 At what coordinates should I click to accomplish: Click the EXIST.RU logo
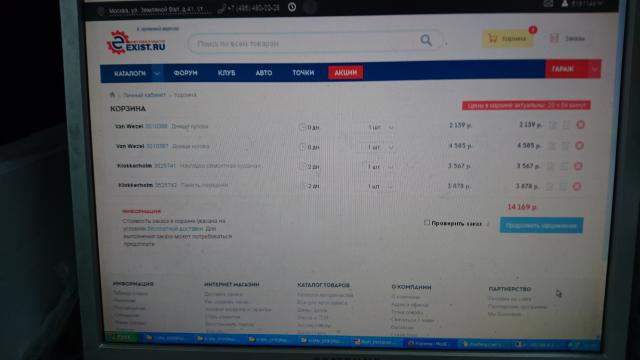[x=136, y=43]
